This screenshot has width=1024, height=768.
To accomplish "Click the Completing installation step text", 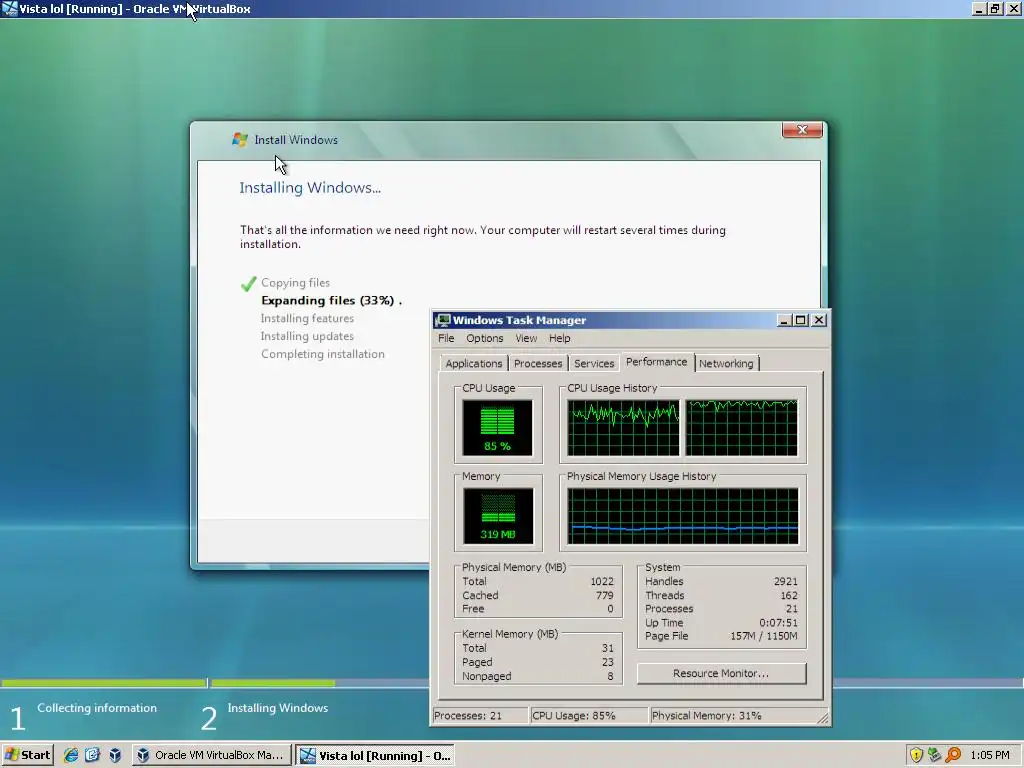I will pos(323,354).
